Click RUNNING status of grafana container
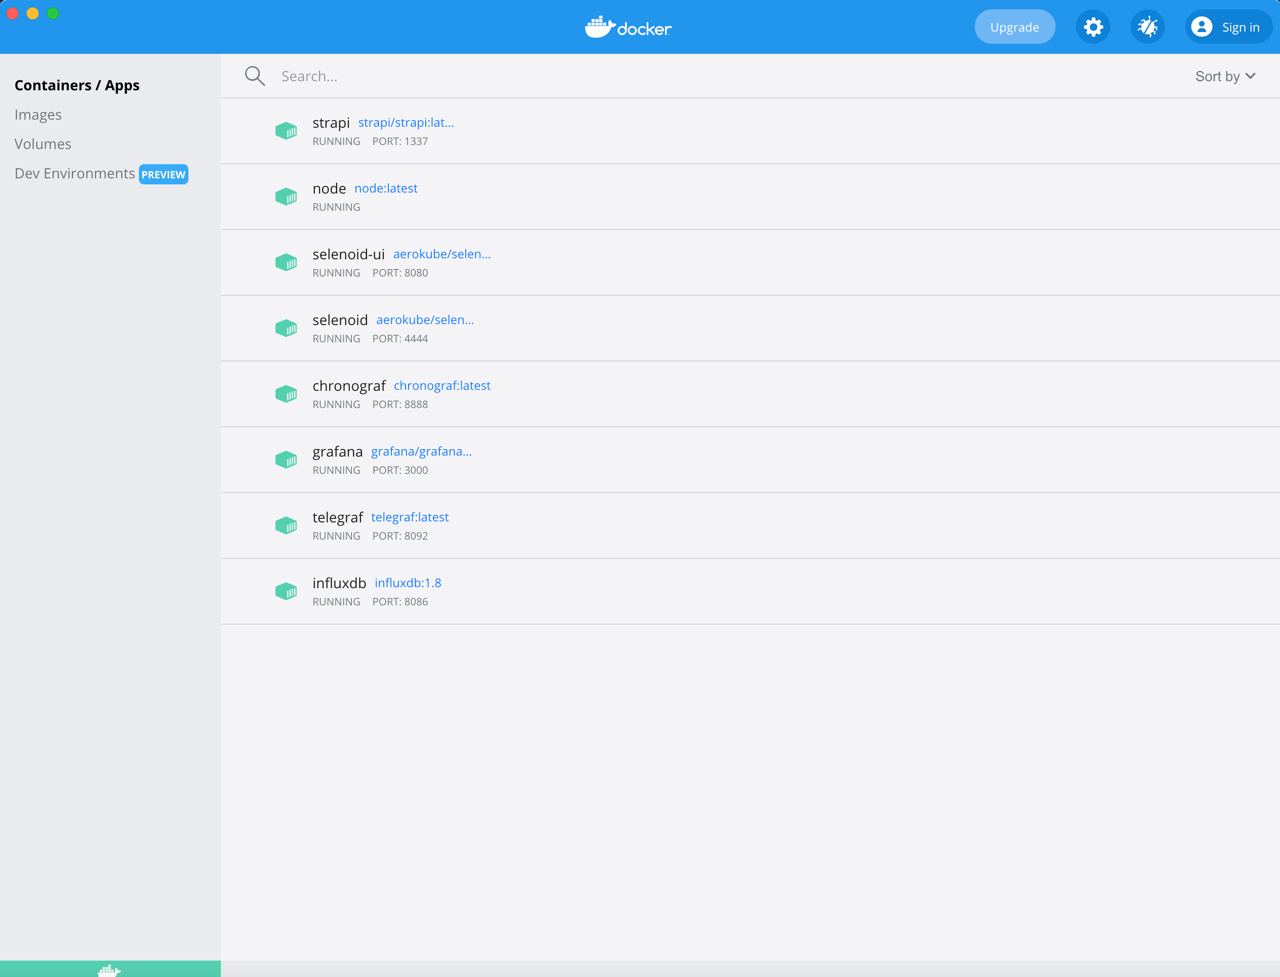Image resolution: width=1280 pixels, height=977 pixels. 336,470
